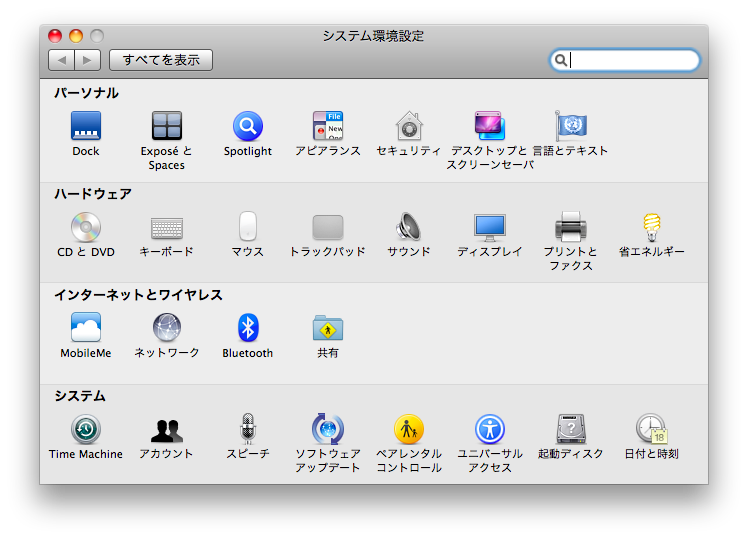
Task: Minimize window with yellow button
Action: [76, 36]
